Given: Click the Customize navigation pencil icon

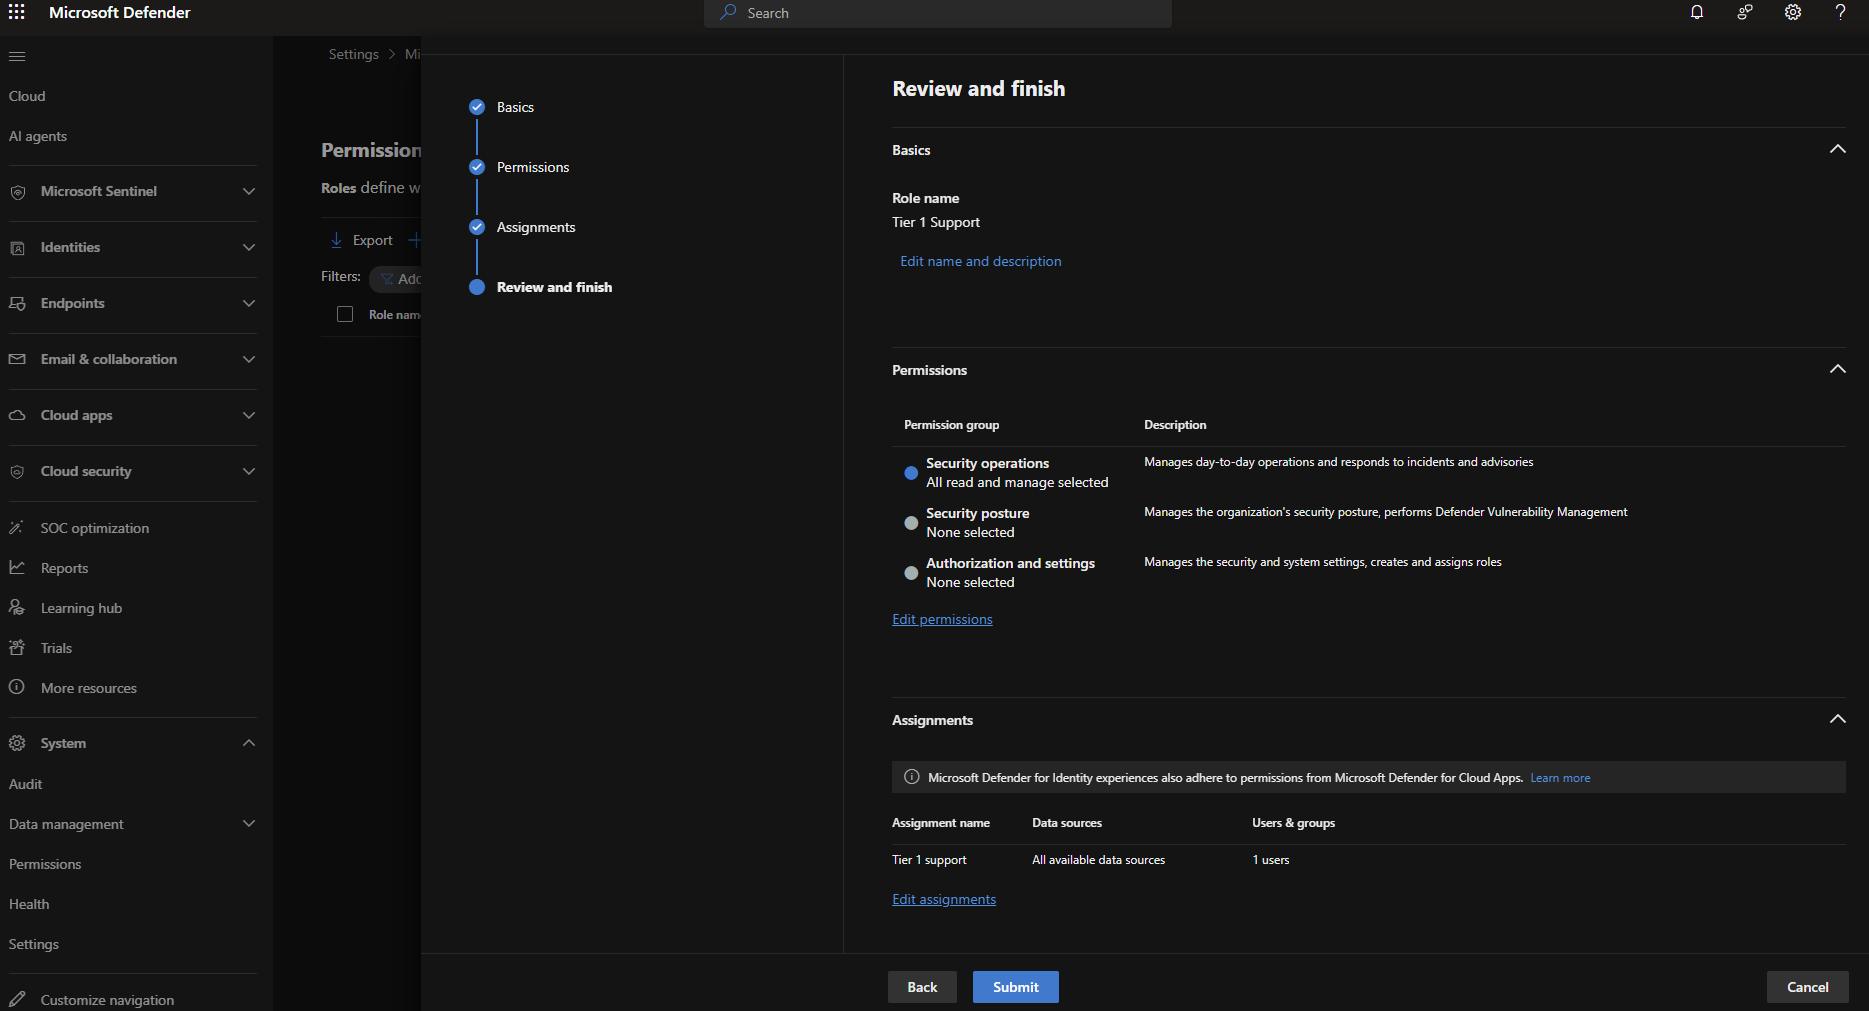Looking at the screenshot, I should pyautogui.click(x=17, y=999).
